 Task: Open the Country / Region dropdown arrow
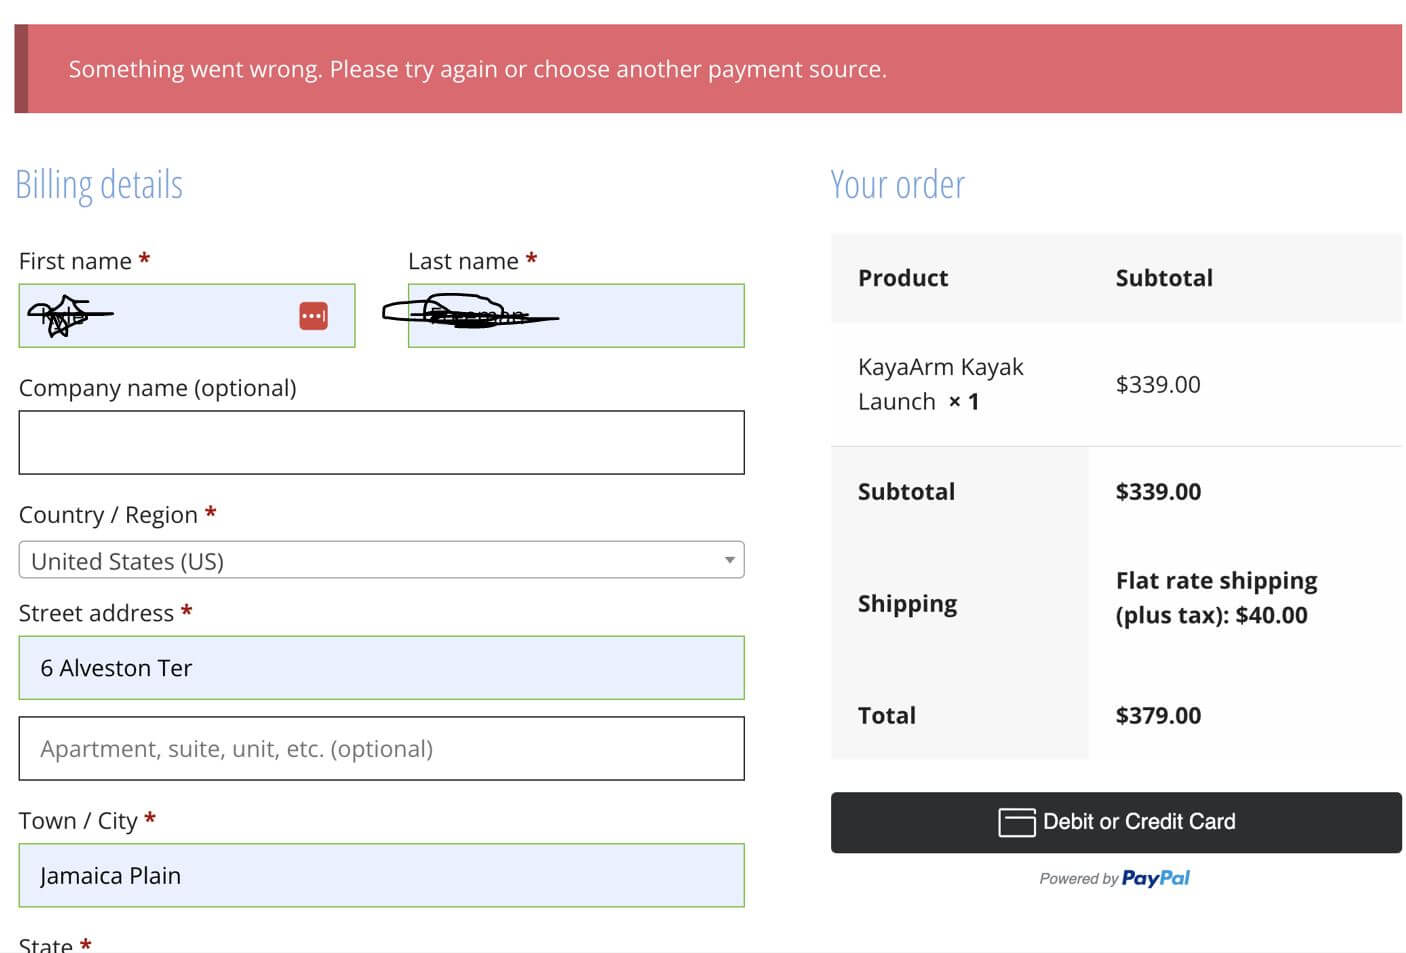pyautogui.click(x=729, y=560)
